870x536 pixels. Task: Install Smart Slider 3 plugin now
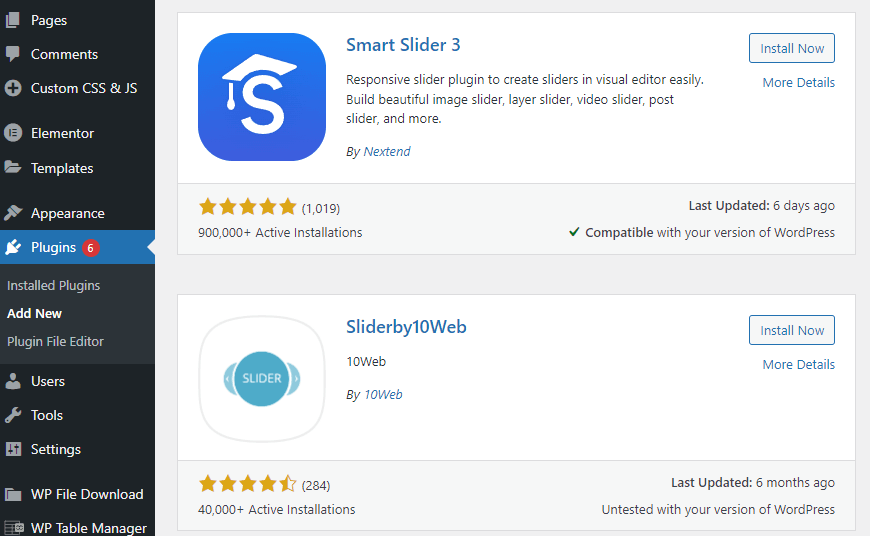(x=792, y=48)
